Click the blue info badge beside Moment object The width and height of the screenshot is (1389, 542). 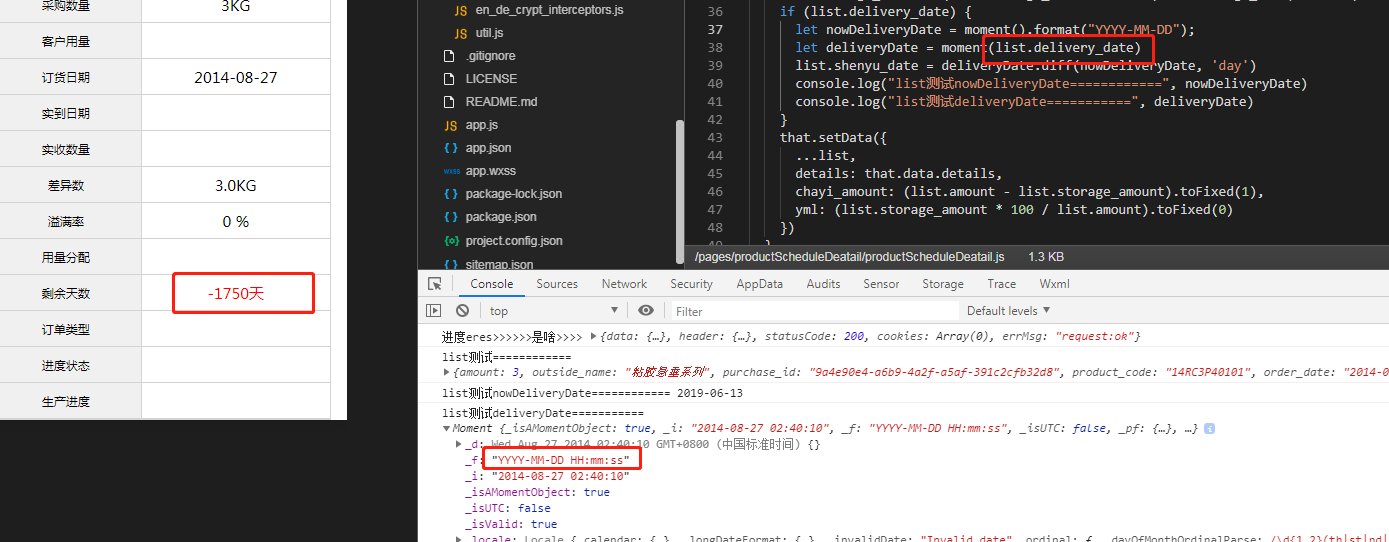1209,428
